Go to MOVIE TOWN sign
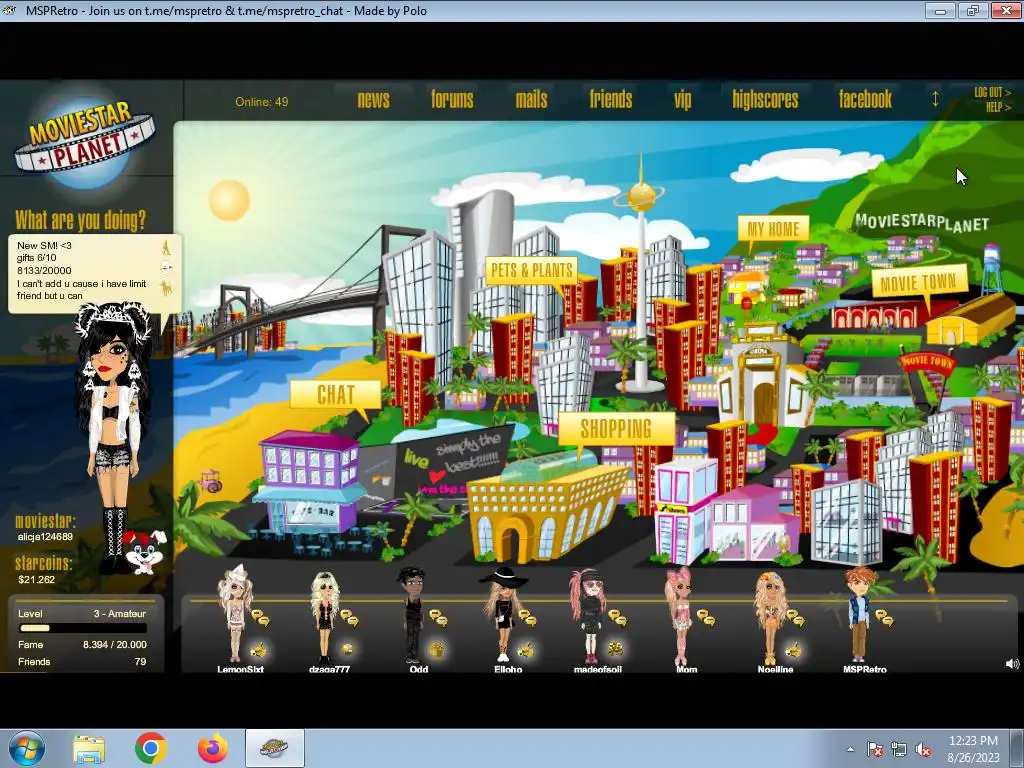Image resolution: width=1024 pixels, height=768 pixels. click(x=919, y=282)
